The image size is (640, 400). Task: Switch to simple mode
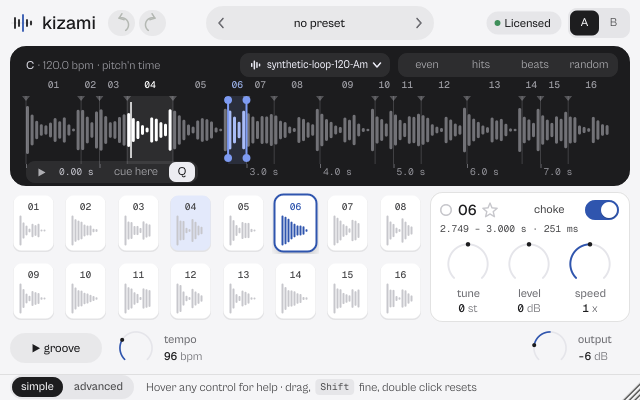37,387
